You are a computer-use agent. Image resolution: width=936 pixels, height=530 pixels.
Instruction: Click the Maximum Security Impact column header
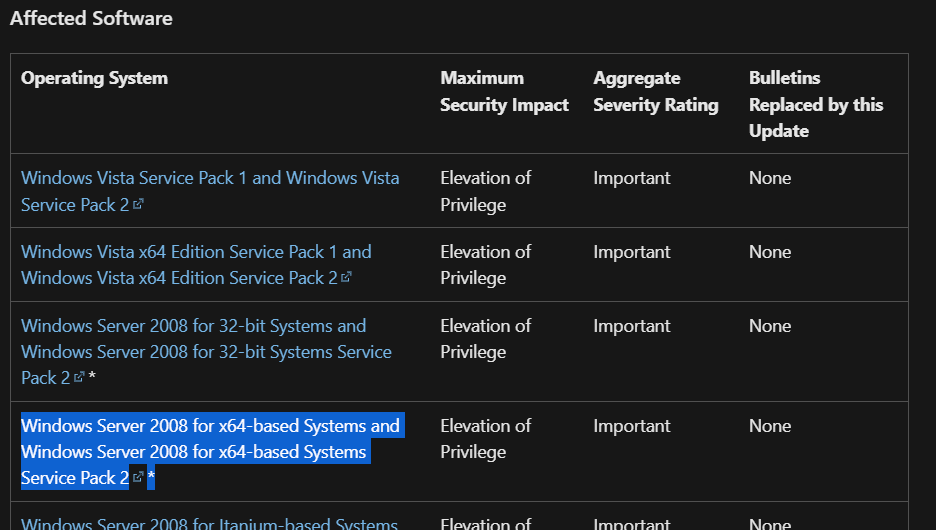(x=504, y=91)
